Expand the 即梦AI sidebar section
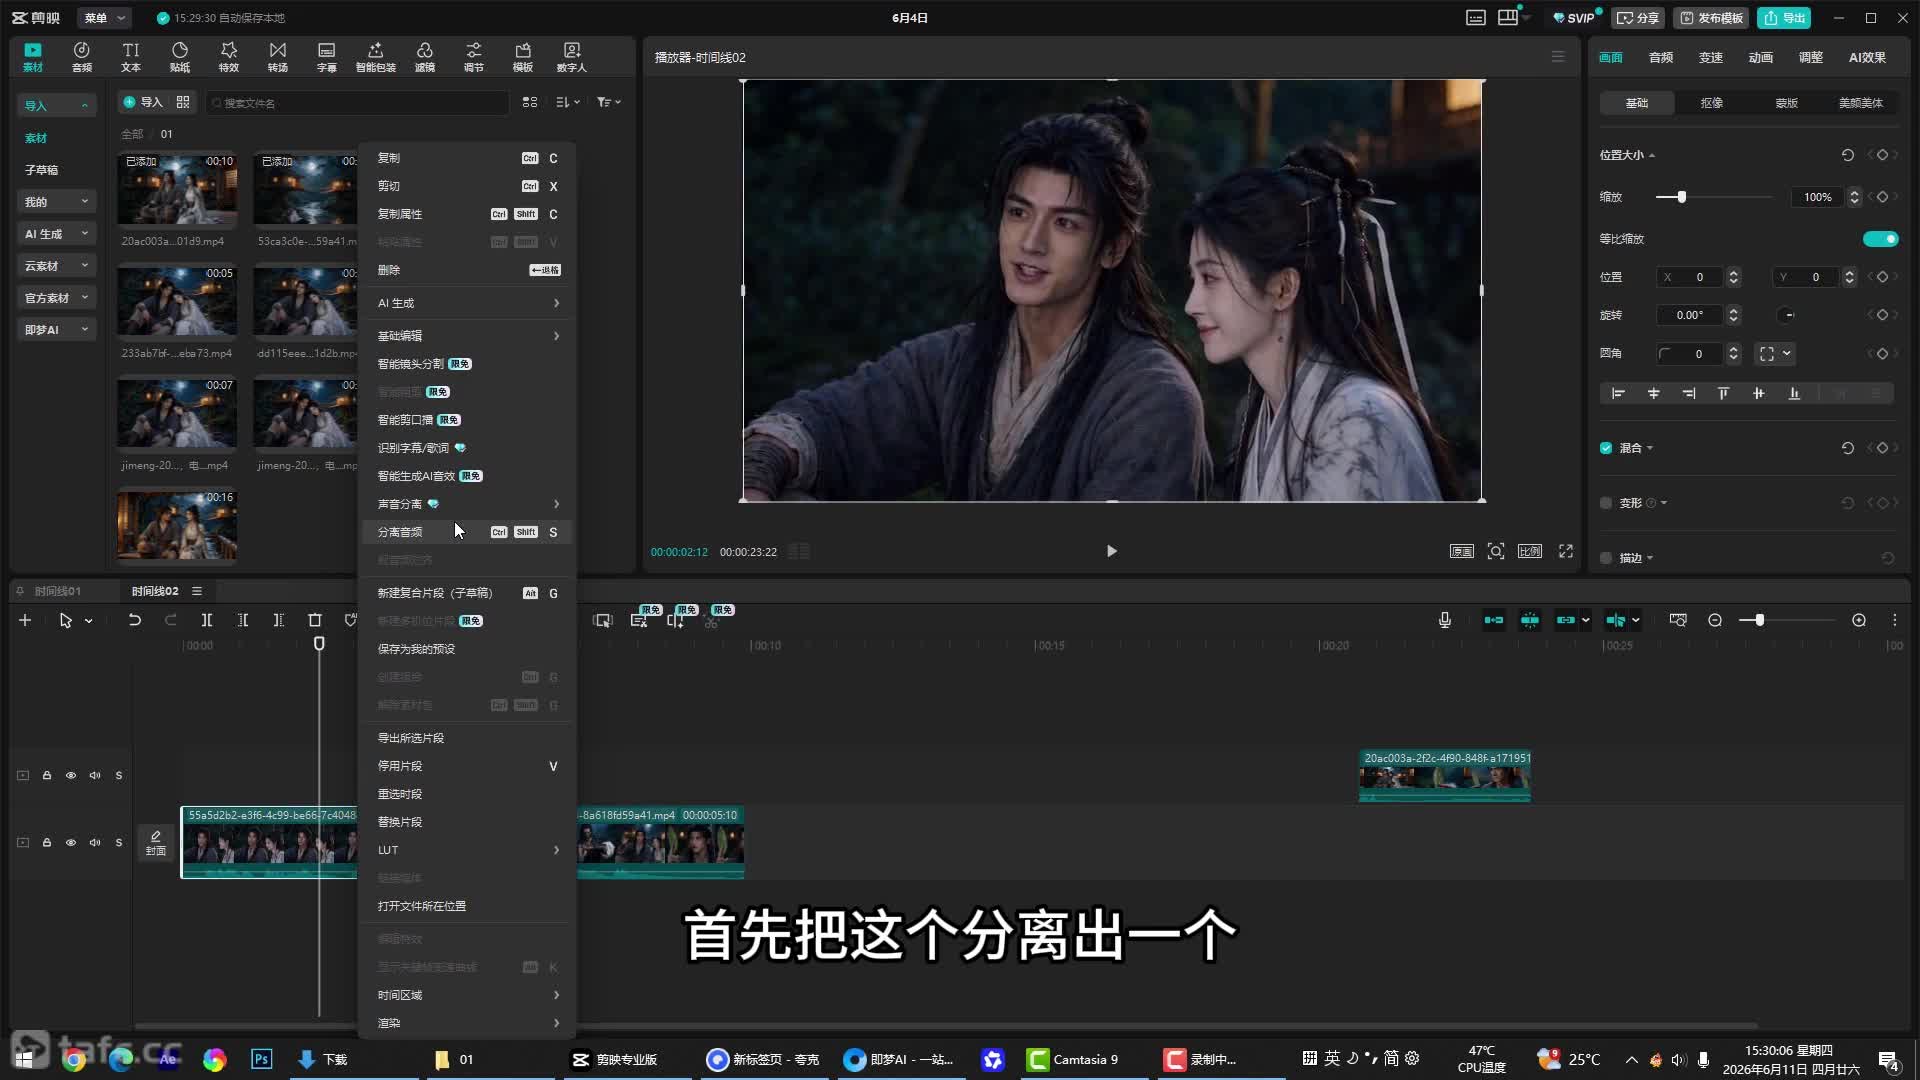 (x=58, y=330)
